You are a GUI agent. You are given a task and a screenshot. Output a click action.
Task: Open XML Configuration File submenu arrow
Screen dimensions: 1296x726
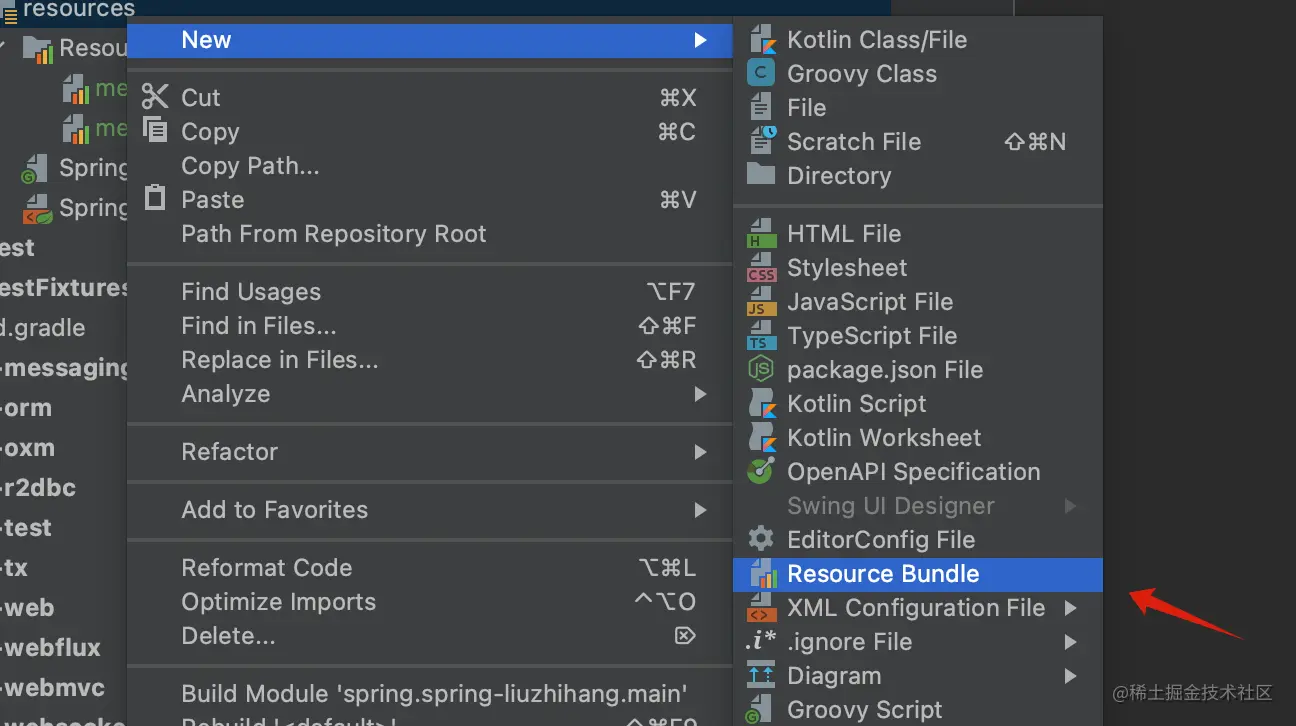click(1070, 608)
